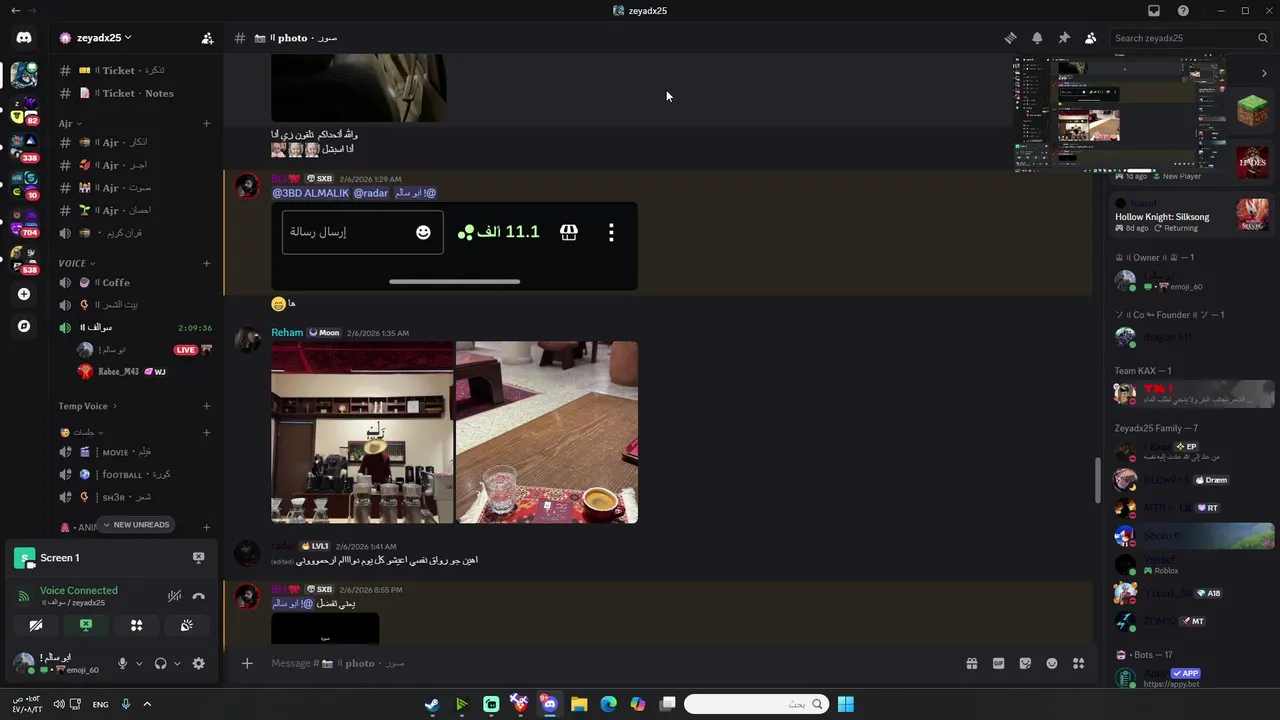Click @radar mention in message
Image resolution: width=1280 pixels, height=720 pixels.
click(369, 193)
